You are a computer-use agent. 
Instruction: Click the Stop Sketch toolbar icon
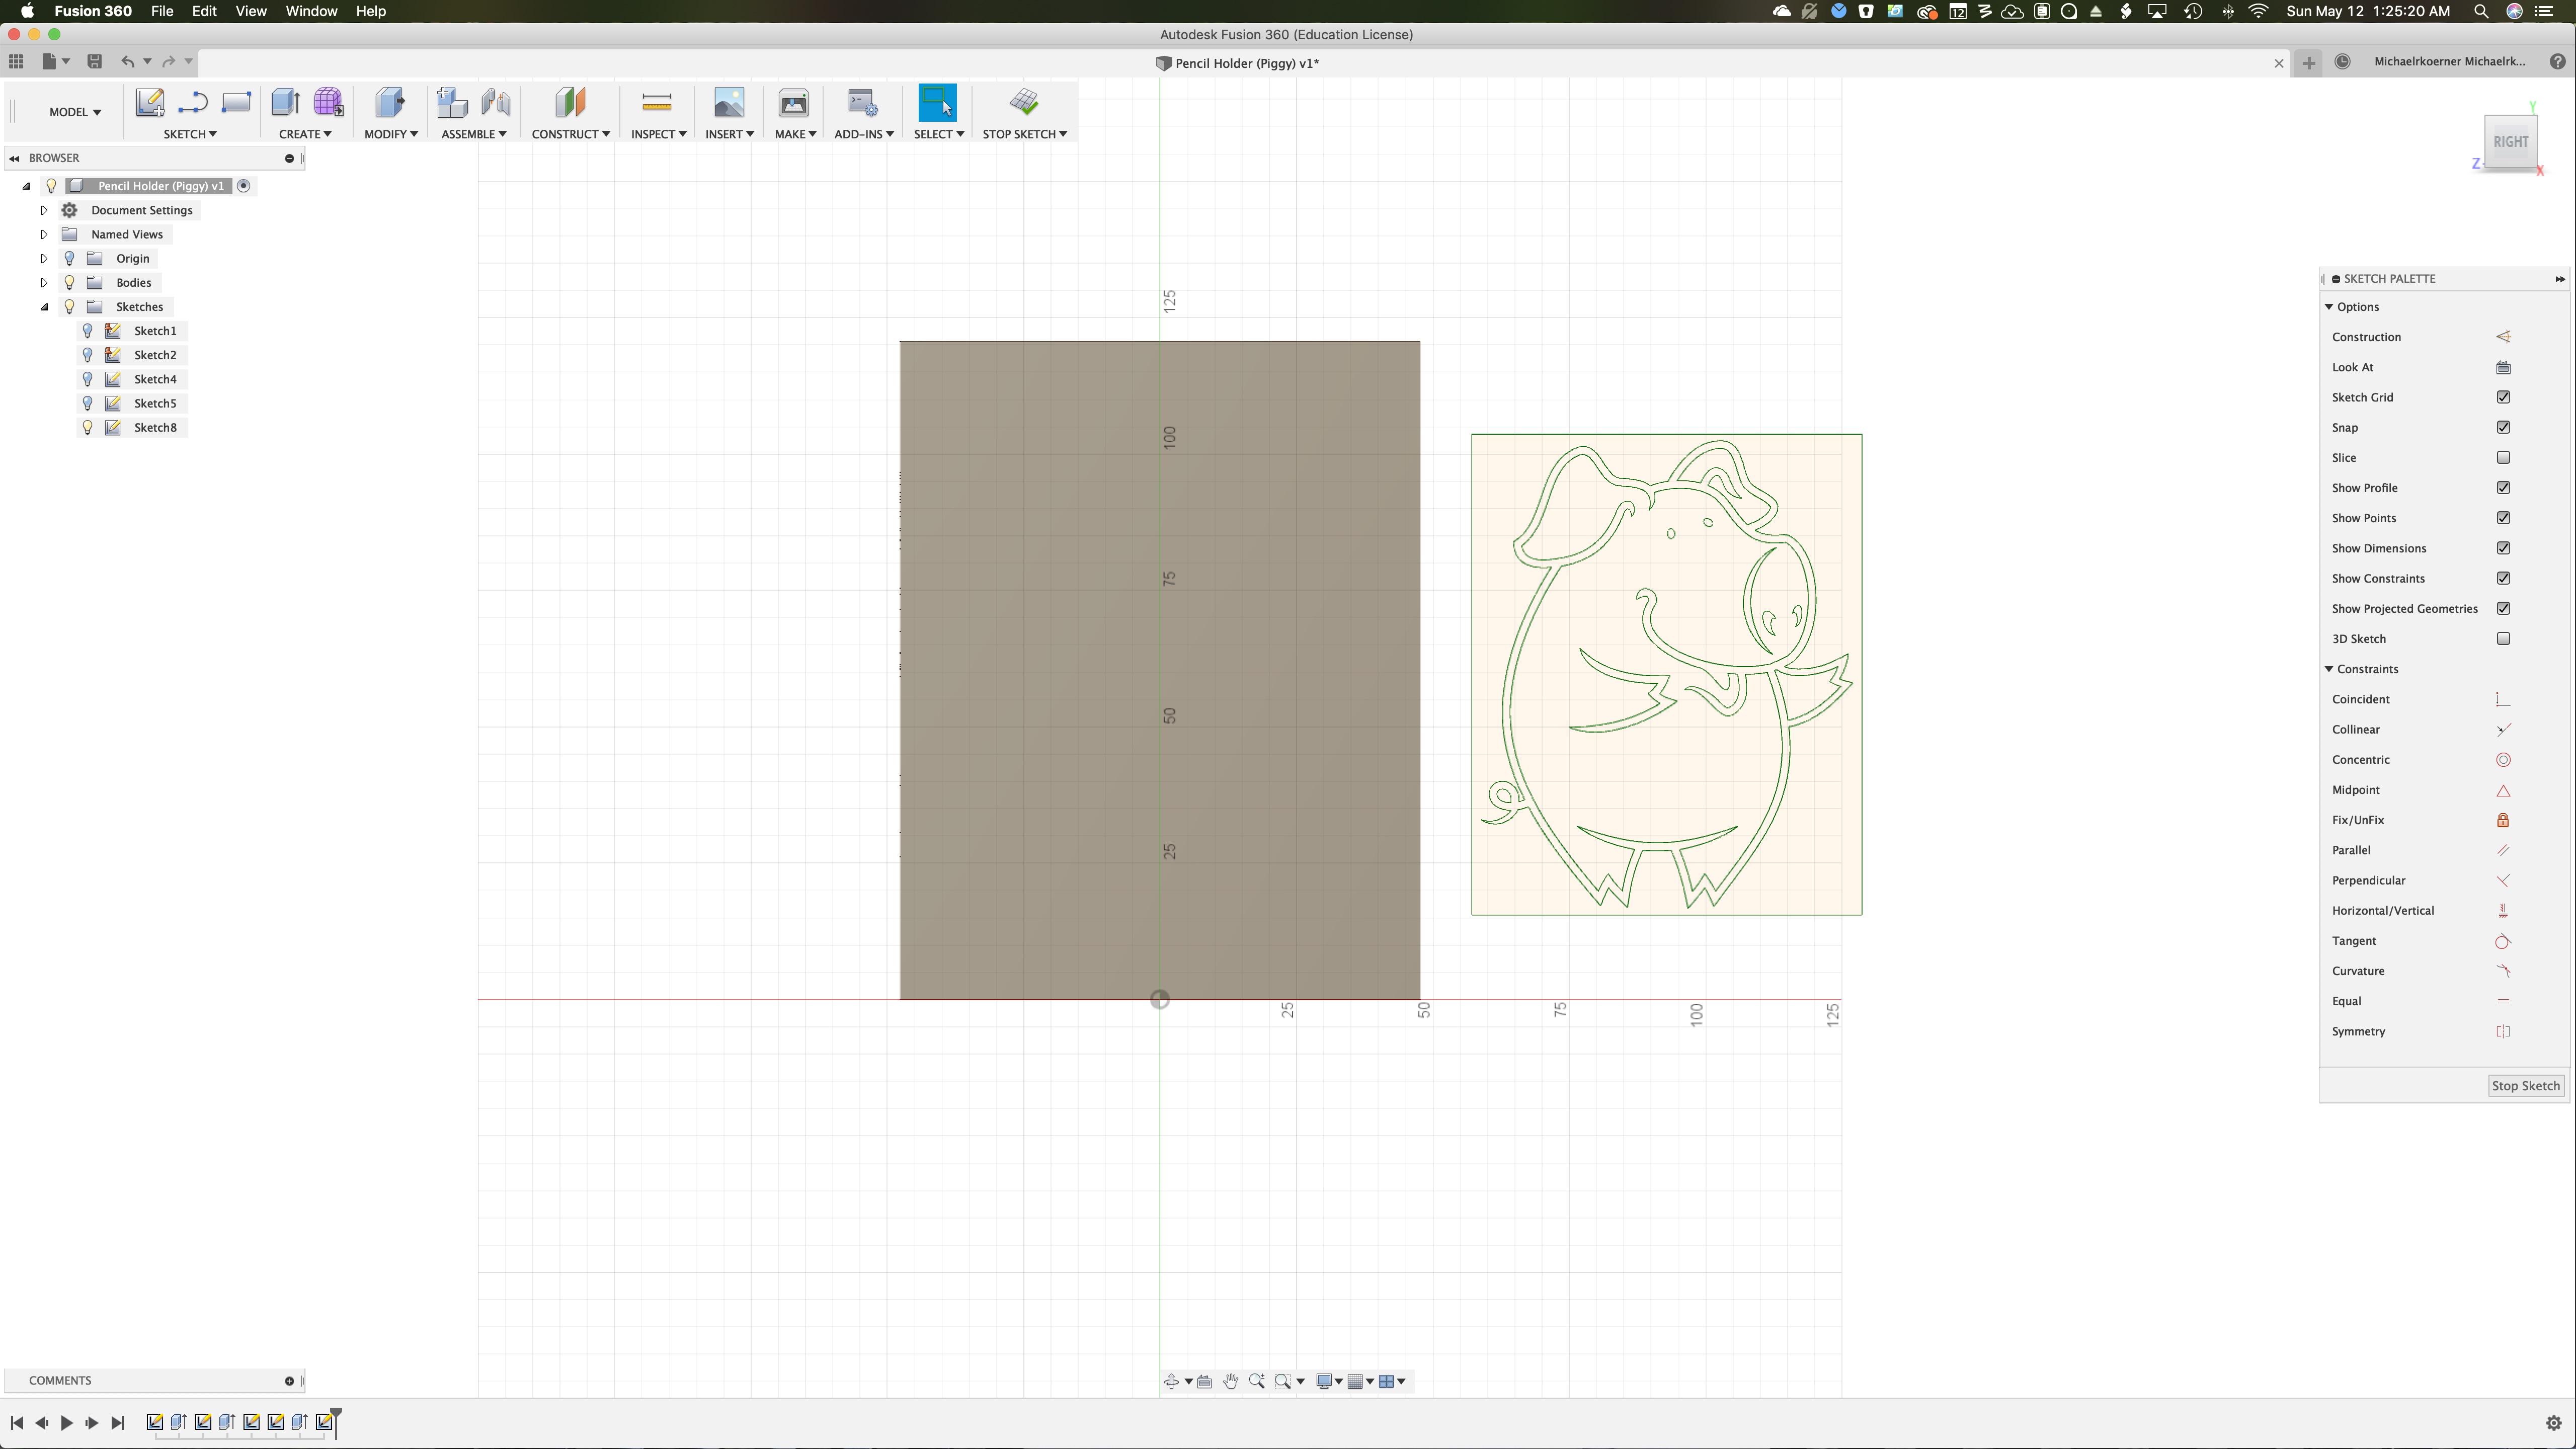1023,102
